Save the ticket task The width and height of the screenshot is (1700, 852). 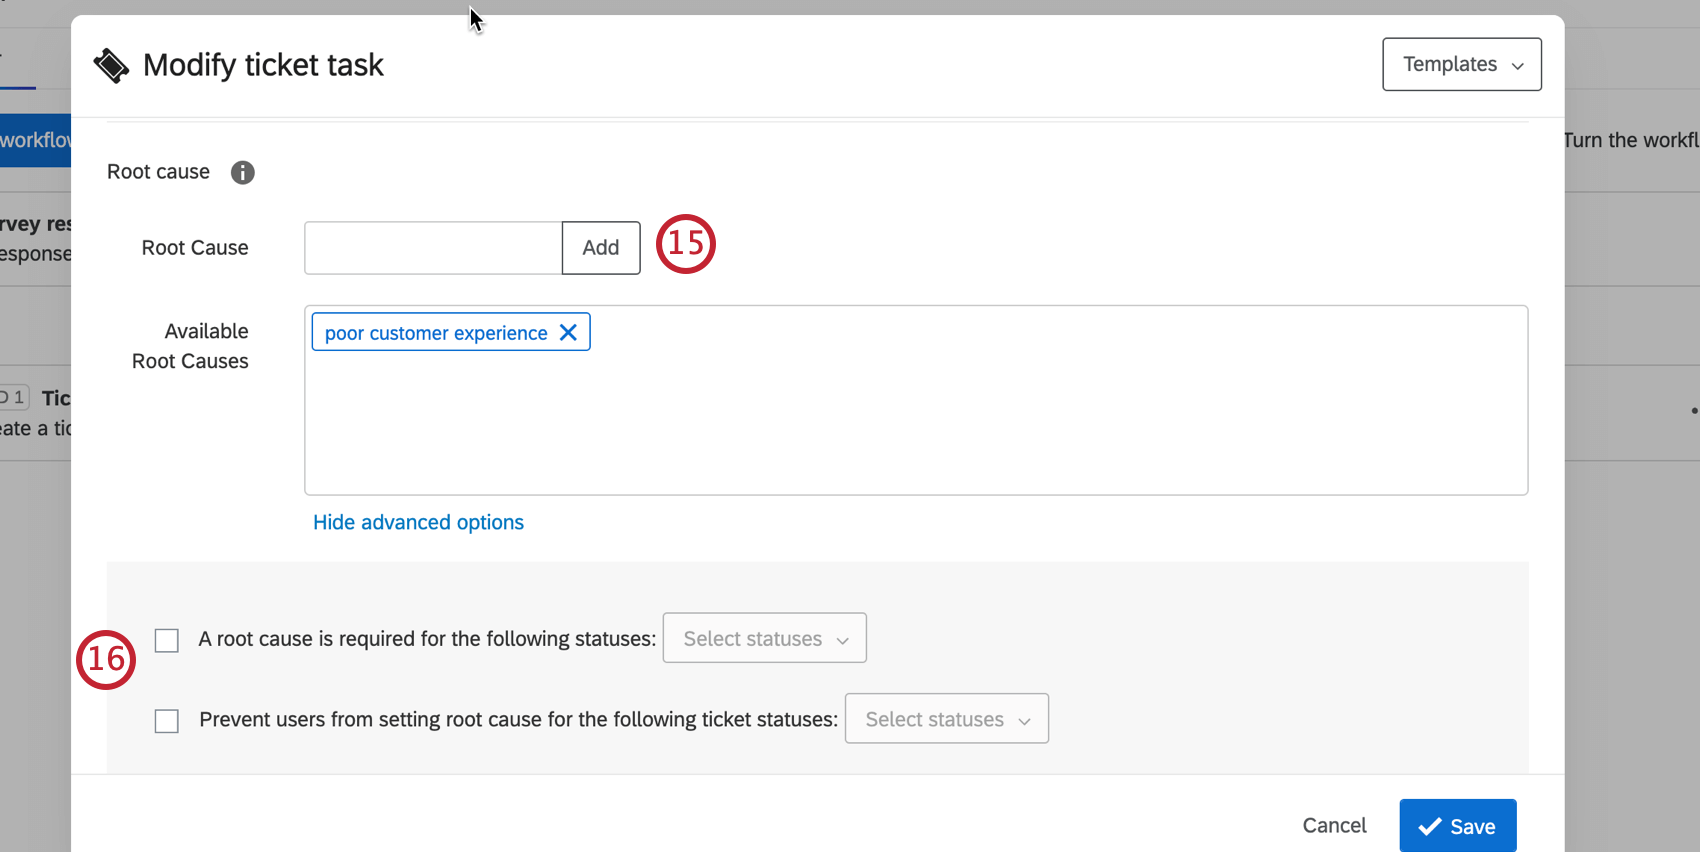1458,826
